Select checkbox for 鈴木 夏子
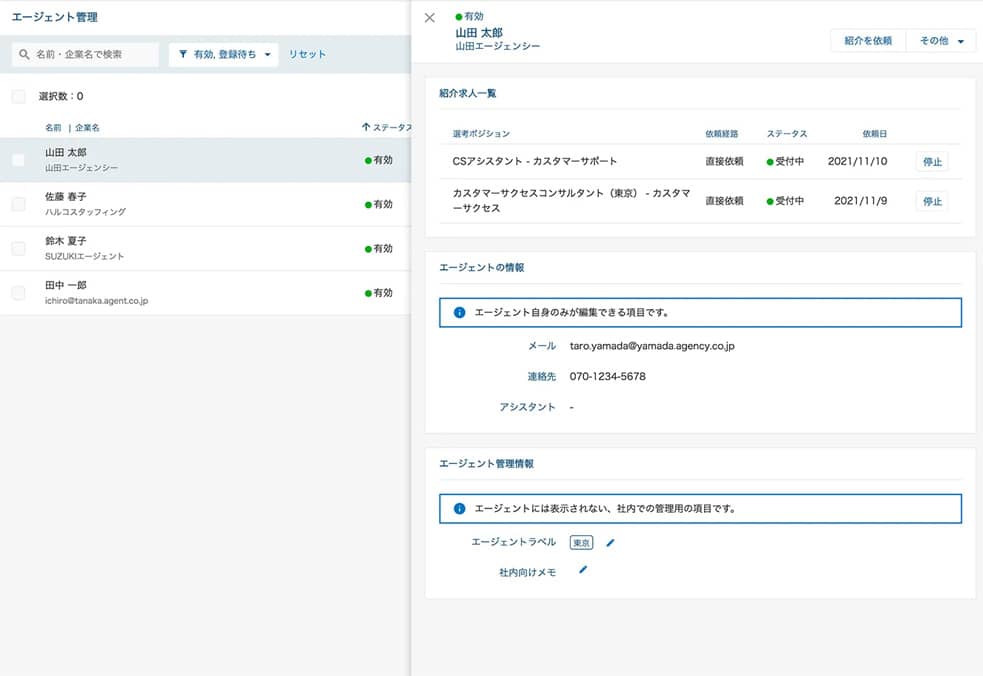Screen dimensions: 983x676 [19, 248]
